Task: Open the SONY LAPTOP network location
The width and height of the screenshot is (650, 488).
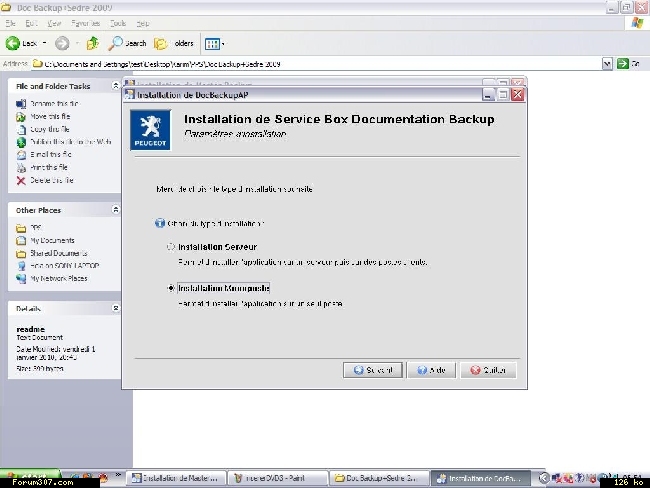Action: pos(65,266)
